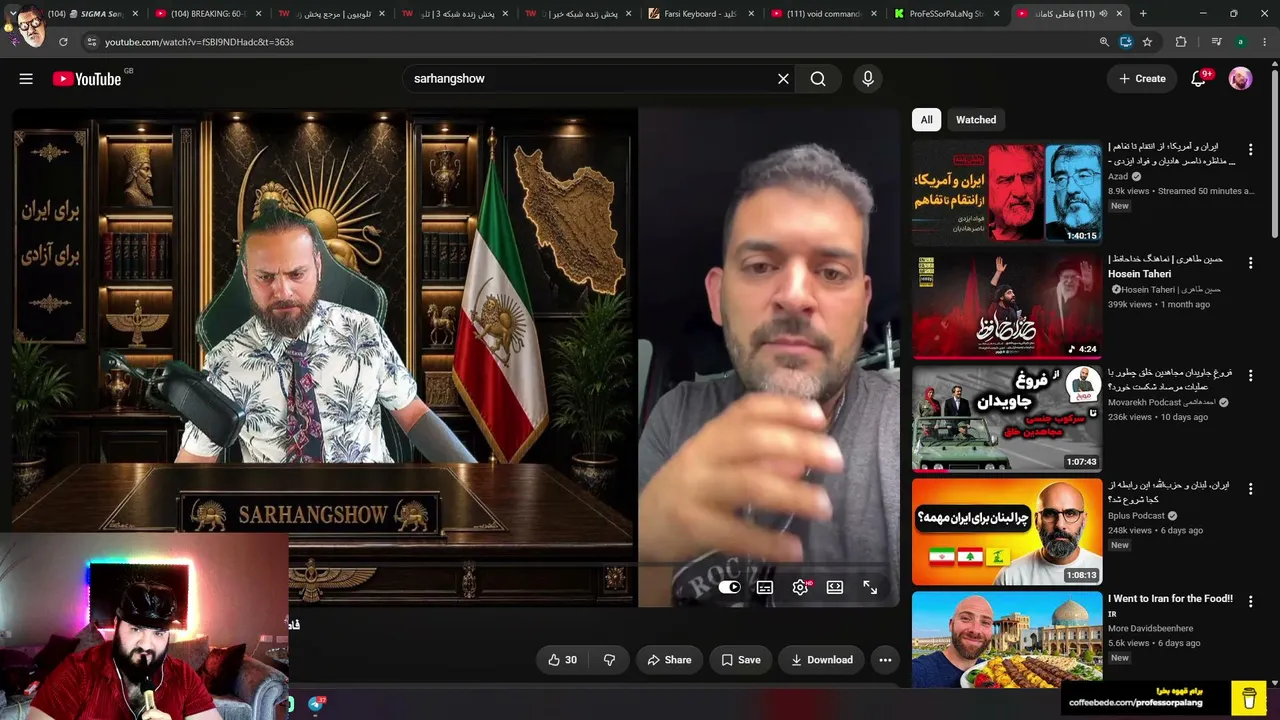Open 'I Went to Iran for the Food!!' title
Image resolution: width=1280 pixels, height=720 pixels.
pos(1170,599)
